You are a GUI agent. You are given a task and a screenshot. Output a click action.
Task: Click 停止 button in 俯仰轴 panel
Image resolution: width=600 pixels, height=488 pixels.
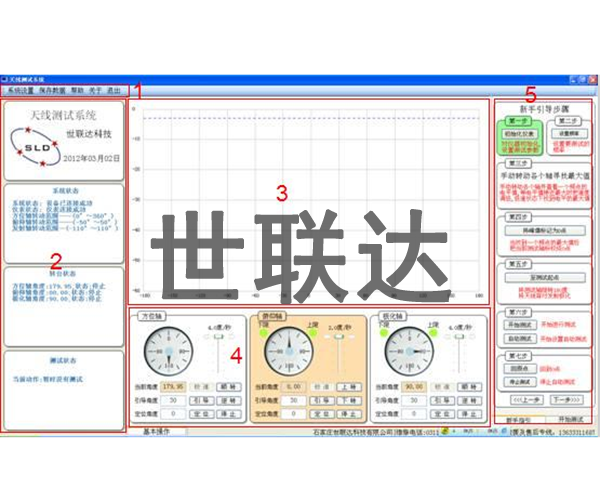pos(349,414)
